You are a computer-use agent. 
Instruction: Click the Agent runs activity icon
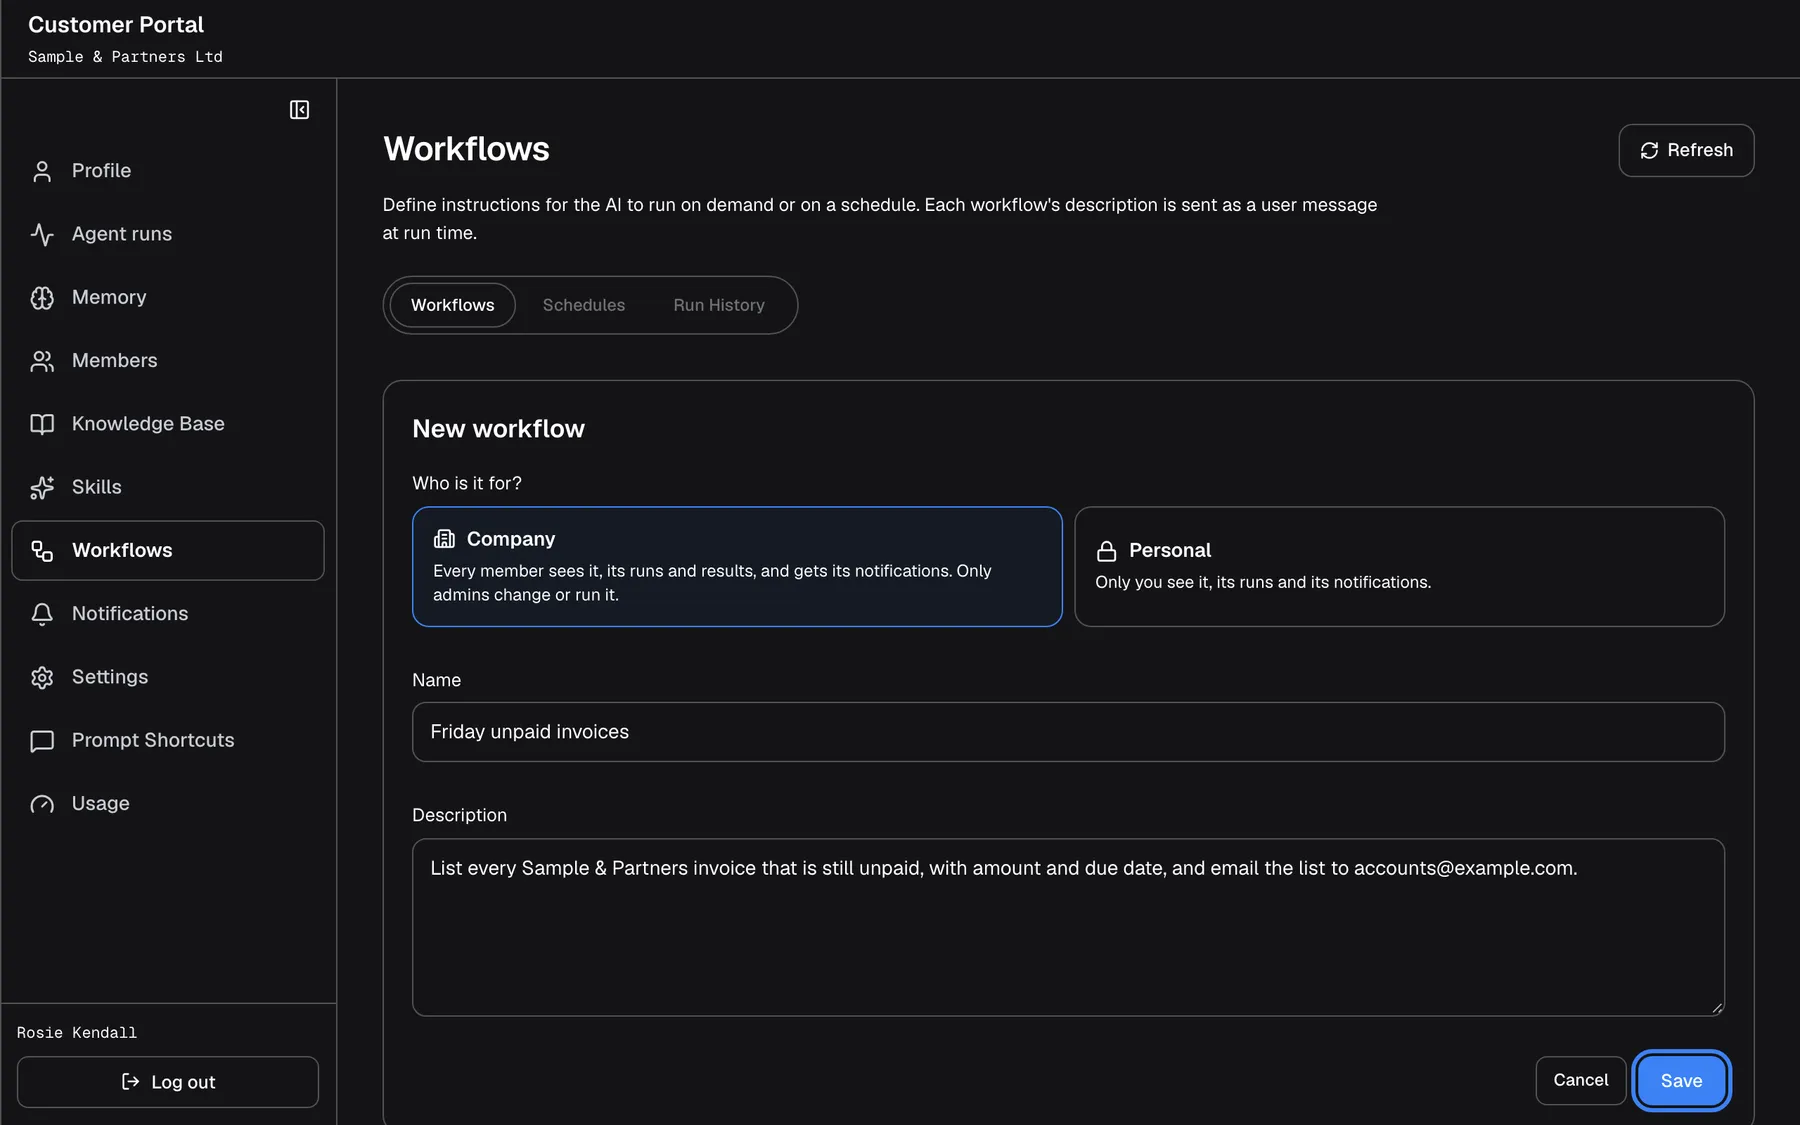coord(42,234)
